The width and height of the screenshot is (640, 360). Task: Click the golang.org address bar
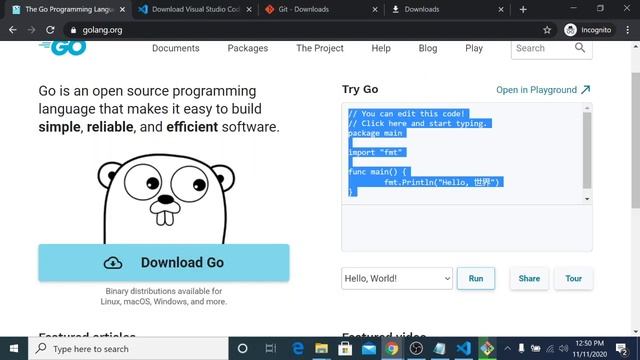(310, 30)
